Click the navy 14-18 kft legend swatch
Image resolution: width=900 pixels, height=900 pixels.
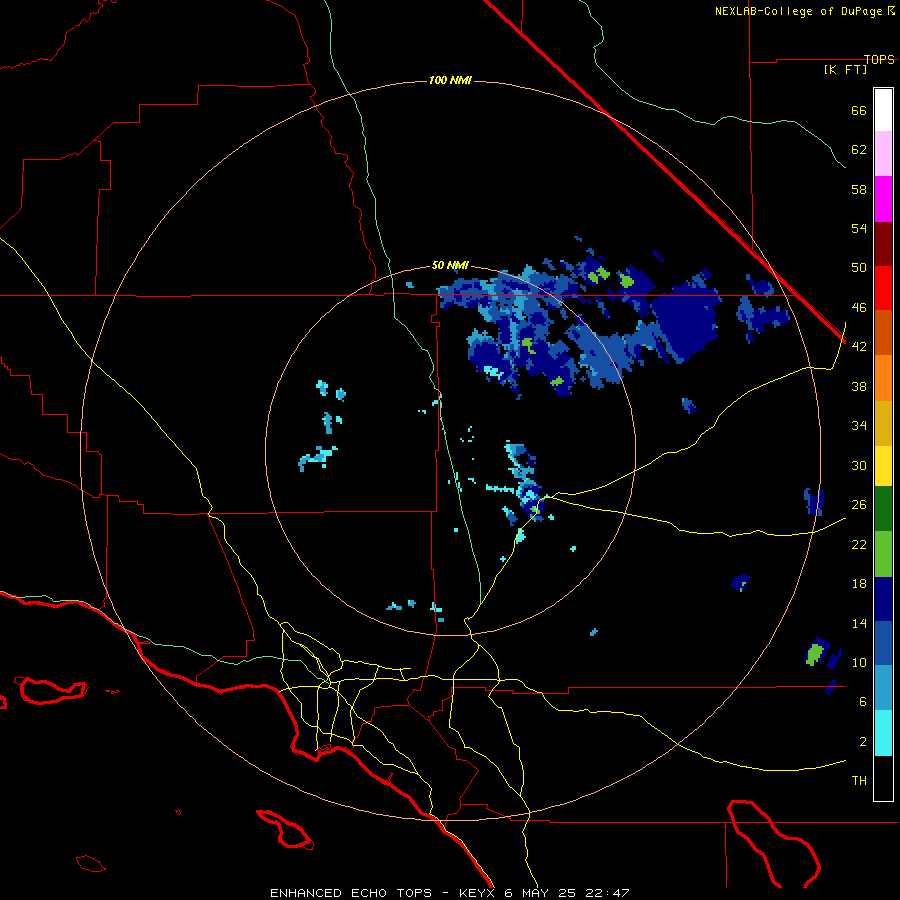pos(883,599)
